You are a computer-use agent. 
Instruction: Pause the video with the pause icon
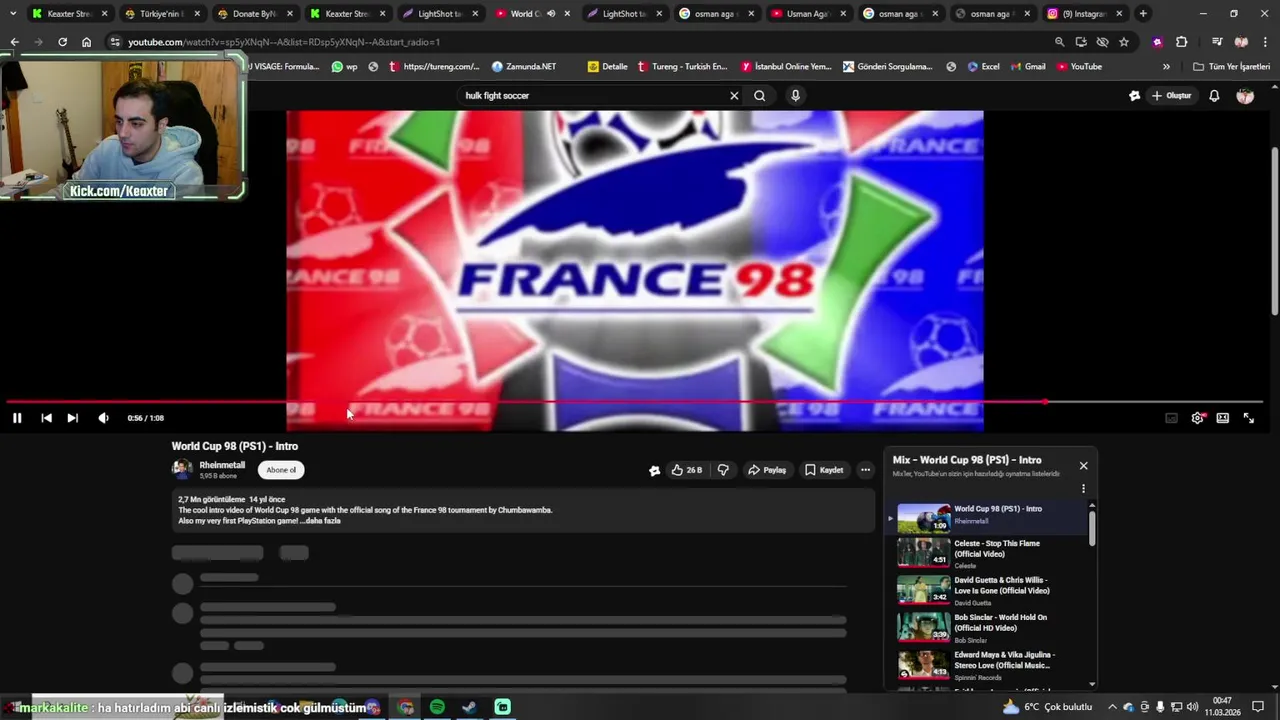pos(17,418)
